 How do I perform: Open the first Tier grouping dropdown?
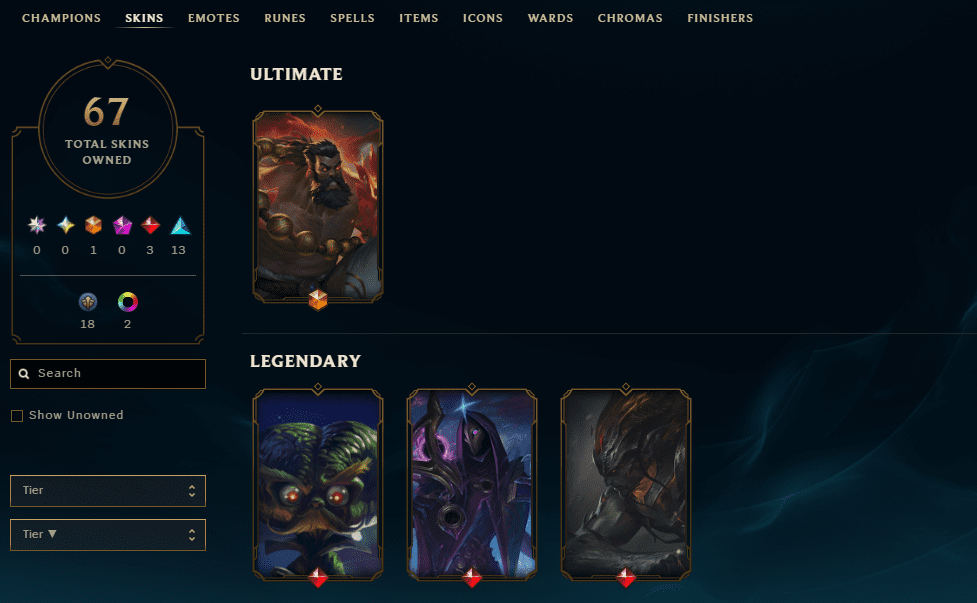pos(108,491)
